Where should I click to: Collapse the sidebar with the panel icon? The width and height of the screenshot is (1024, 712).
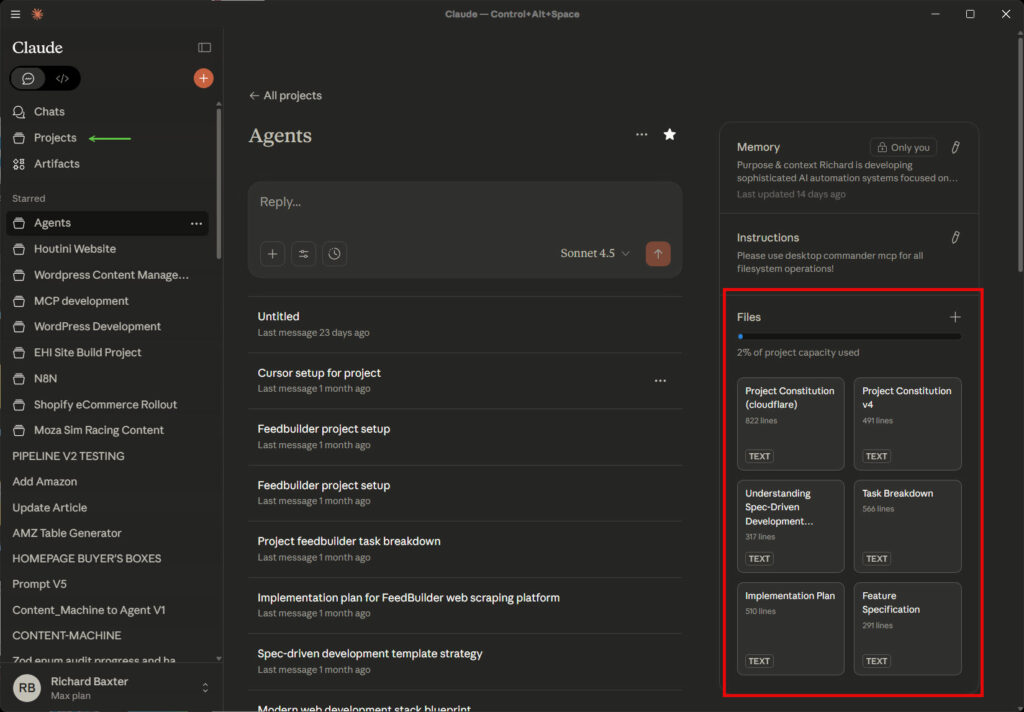[204, 47]
